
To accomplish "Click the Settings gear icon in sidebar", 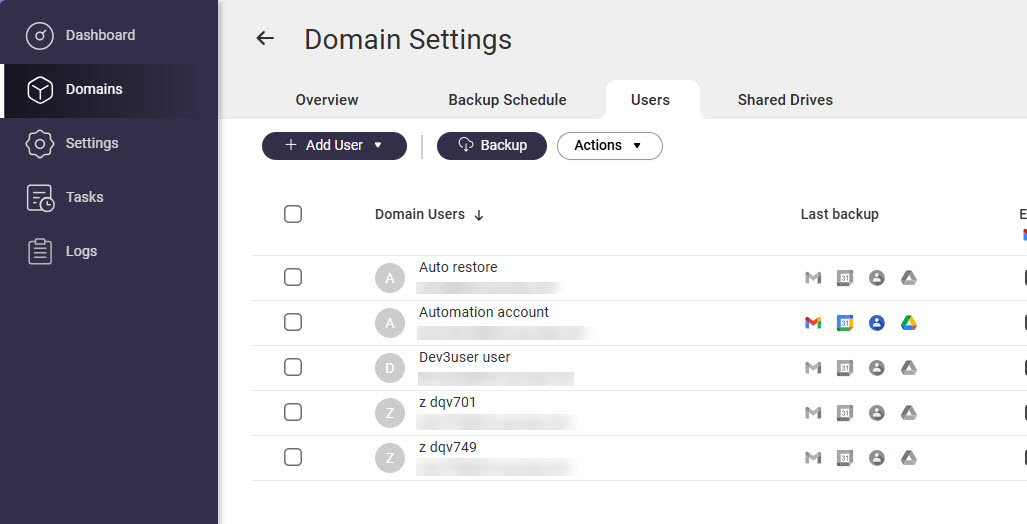I will click(x=39, y=143).
